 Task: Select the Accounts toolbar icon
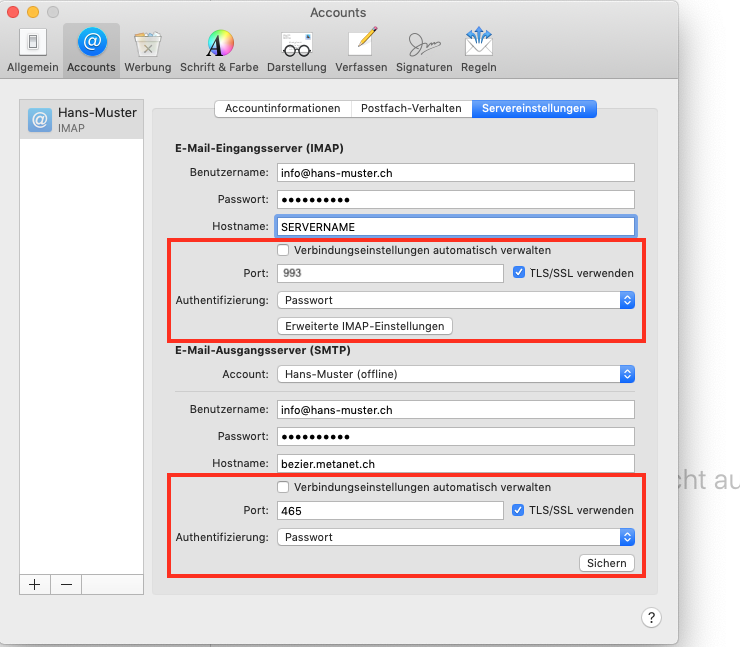pyautogui.click(x=91, y=50)
